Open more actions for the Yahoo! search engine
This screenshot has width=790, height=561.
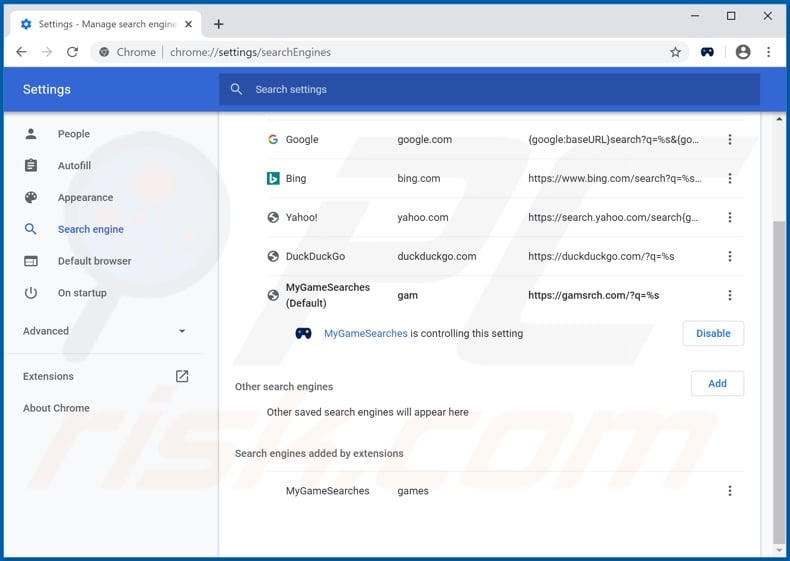[x=730, y=217]
